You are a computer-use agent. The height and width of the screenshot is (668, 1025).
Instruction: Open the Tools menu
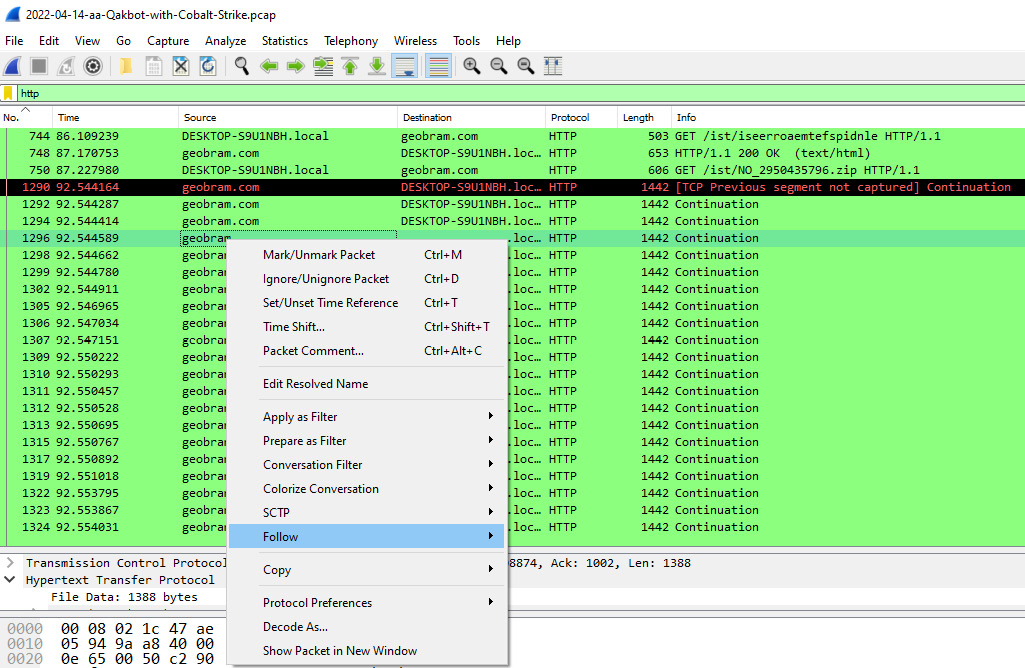(x=466, y=41)
